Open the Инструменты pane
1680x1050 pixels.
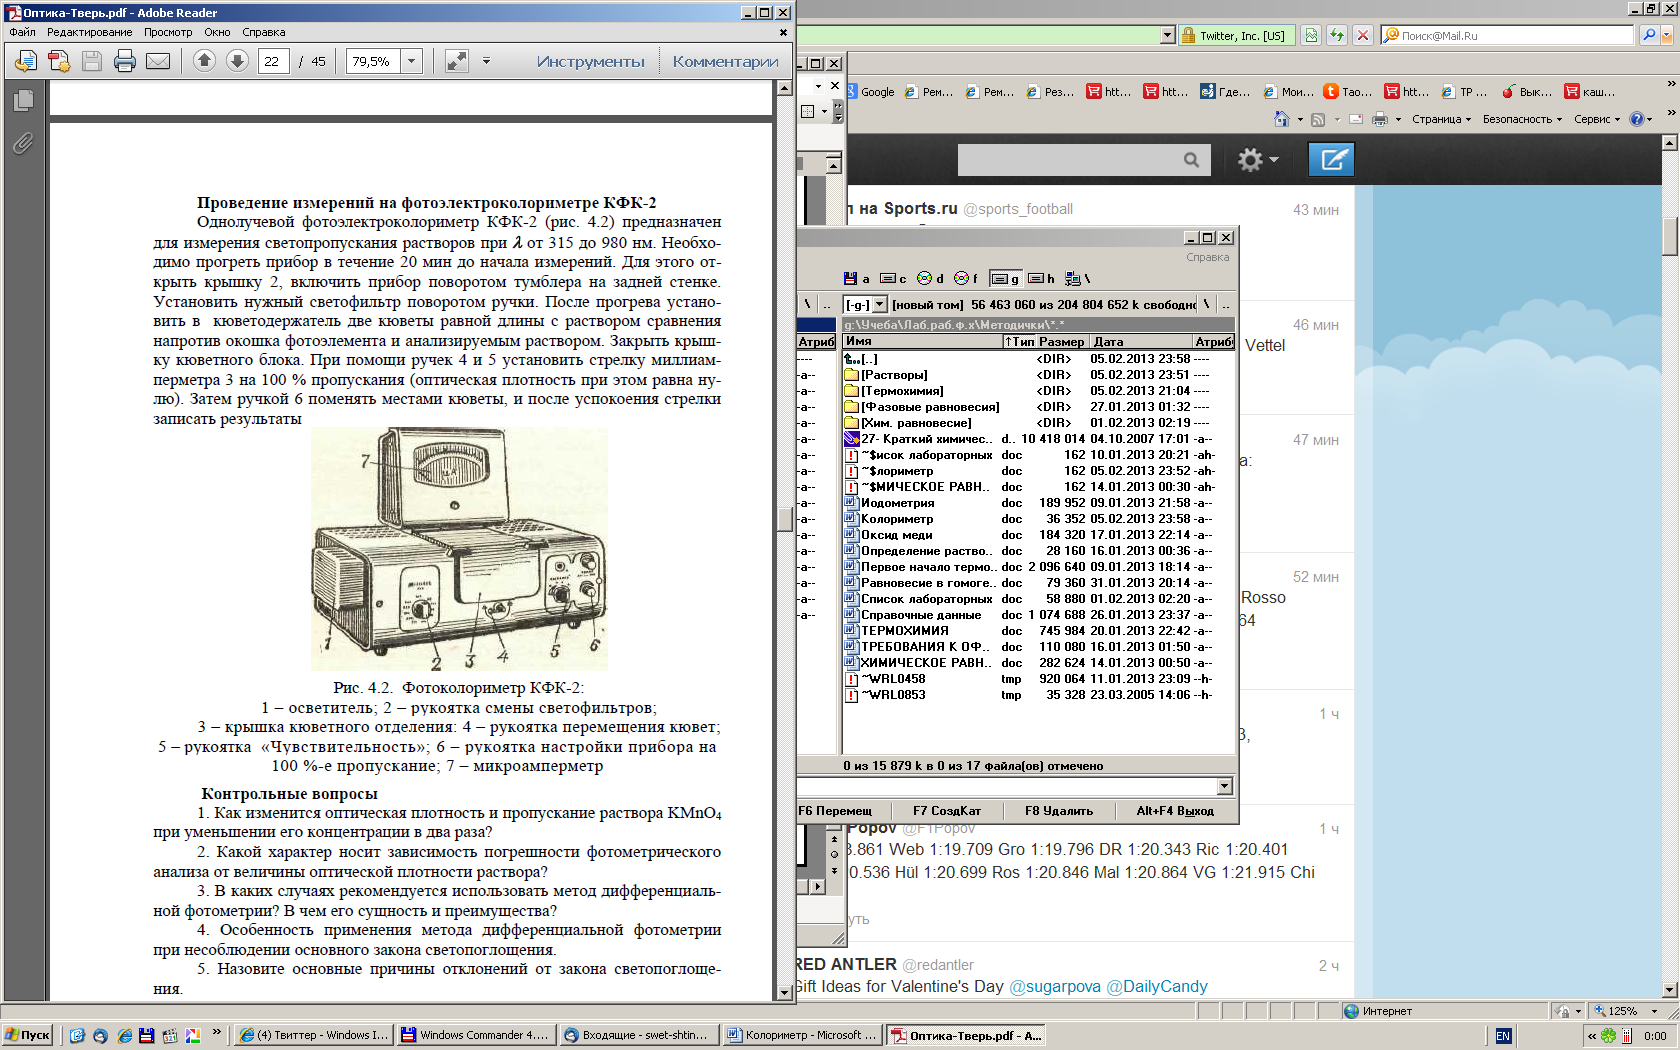pyautogui.click(x=591, y=62)
